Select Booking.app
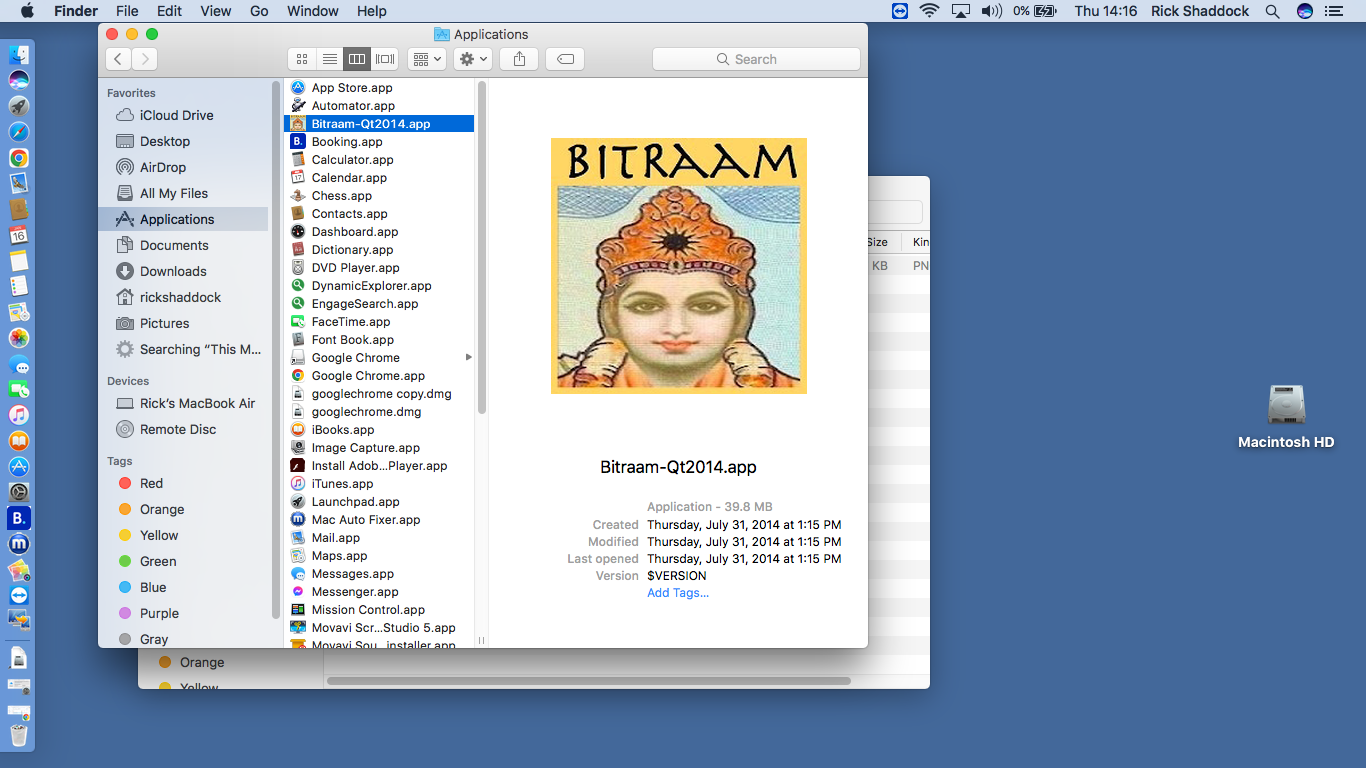 pos(347,142)
